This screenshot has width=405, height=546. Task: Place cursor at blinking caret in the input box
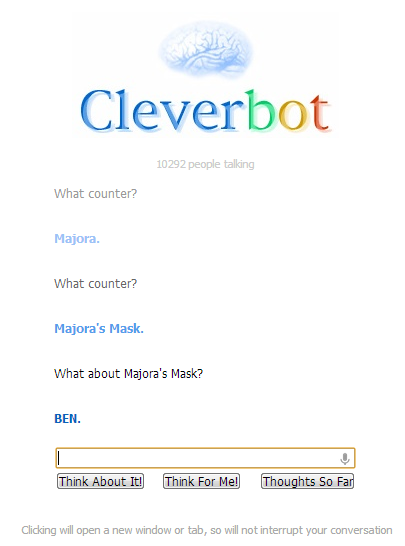[59, 458]
